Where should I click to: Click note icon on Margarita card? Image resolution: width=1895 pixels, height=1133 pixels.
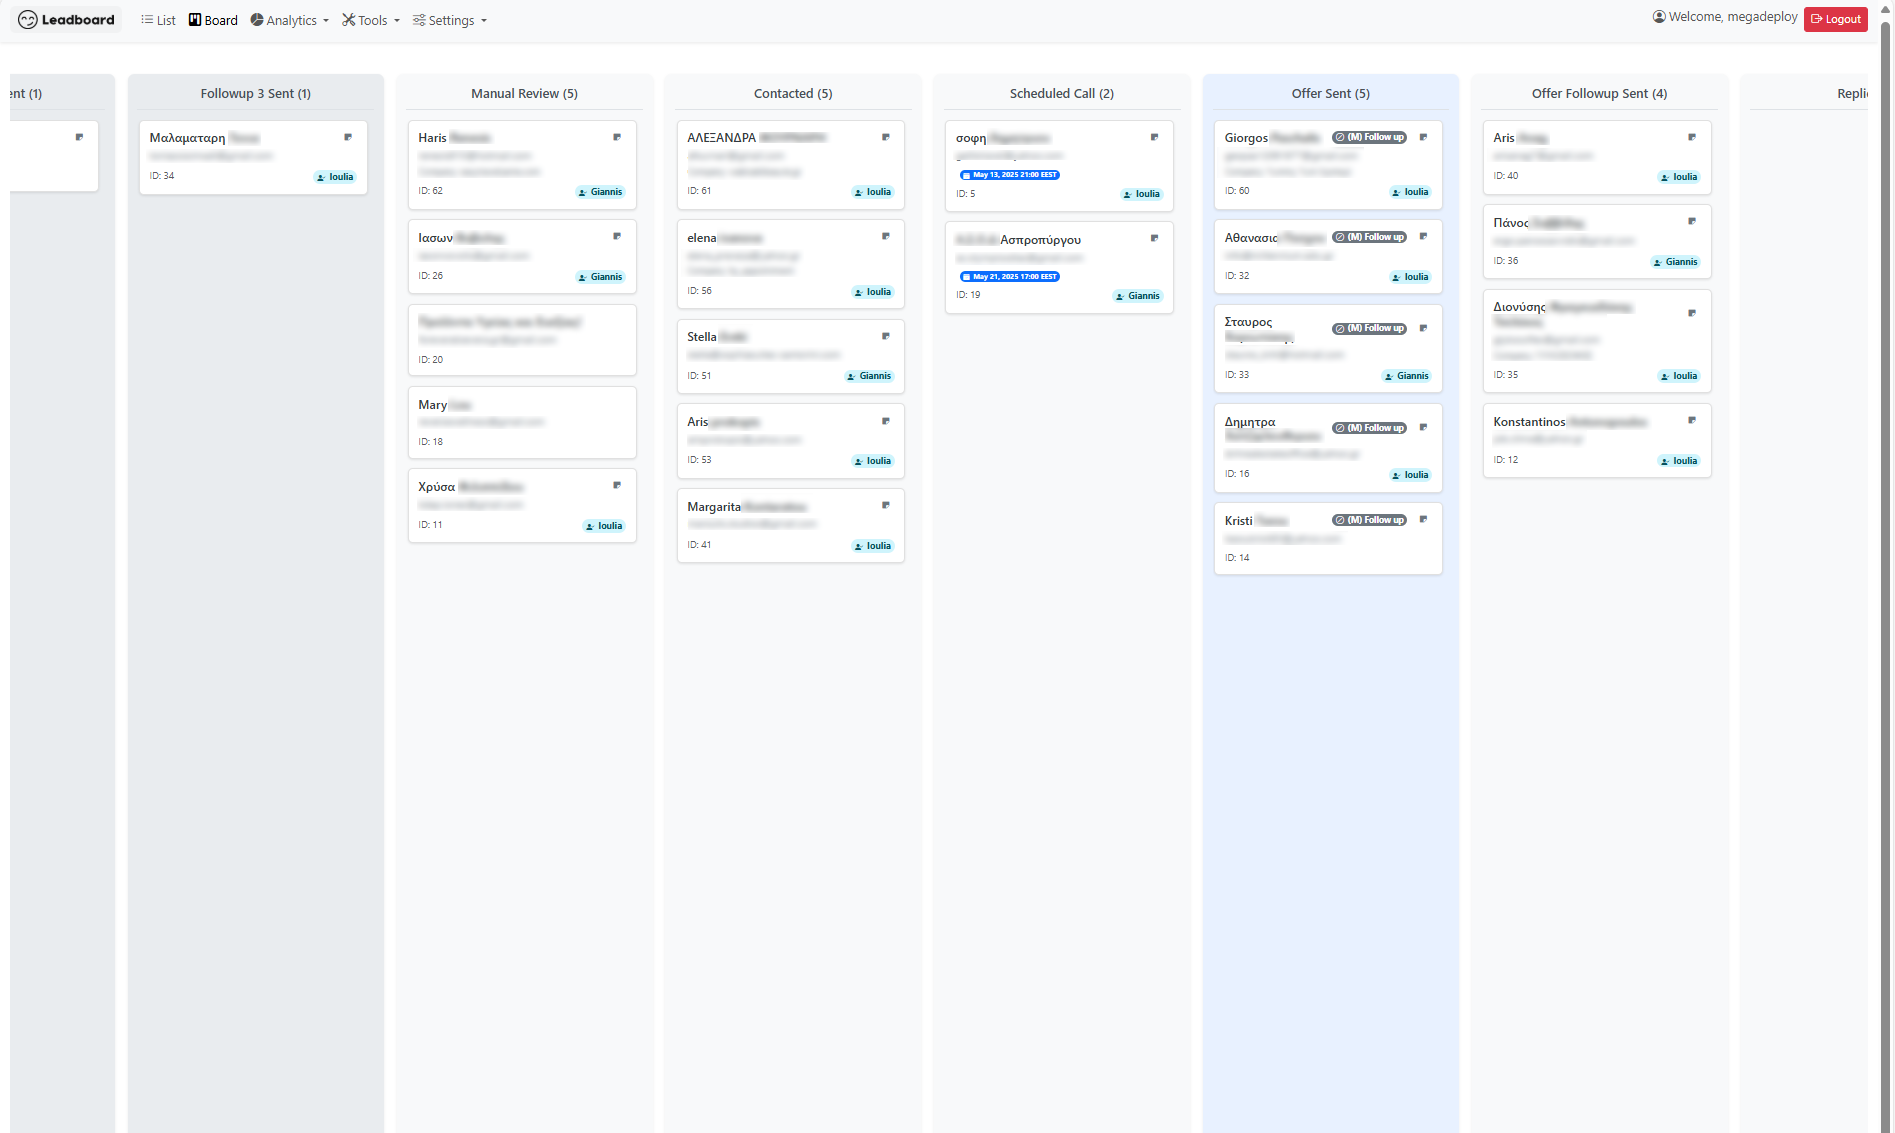pos(886,505)
